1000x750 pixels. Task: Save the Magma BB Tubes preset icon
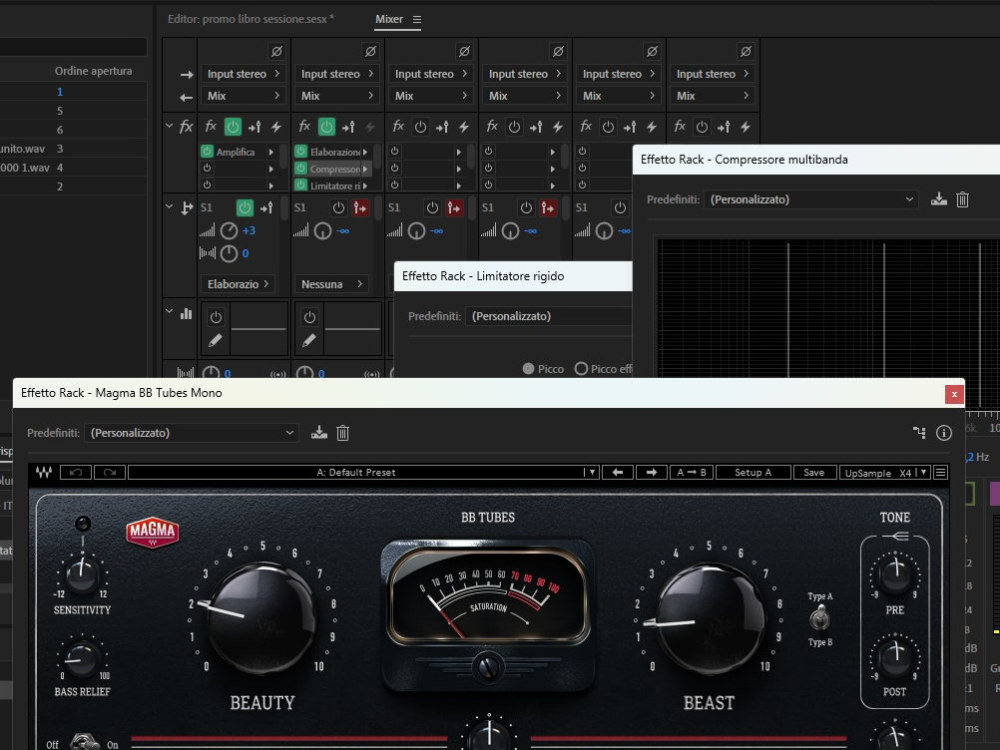pyautogui.click(x=319, y=433)
